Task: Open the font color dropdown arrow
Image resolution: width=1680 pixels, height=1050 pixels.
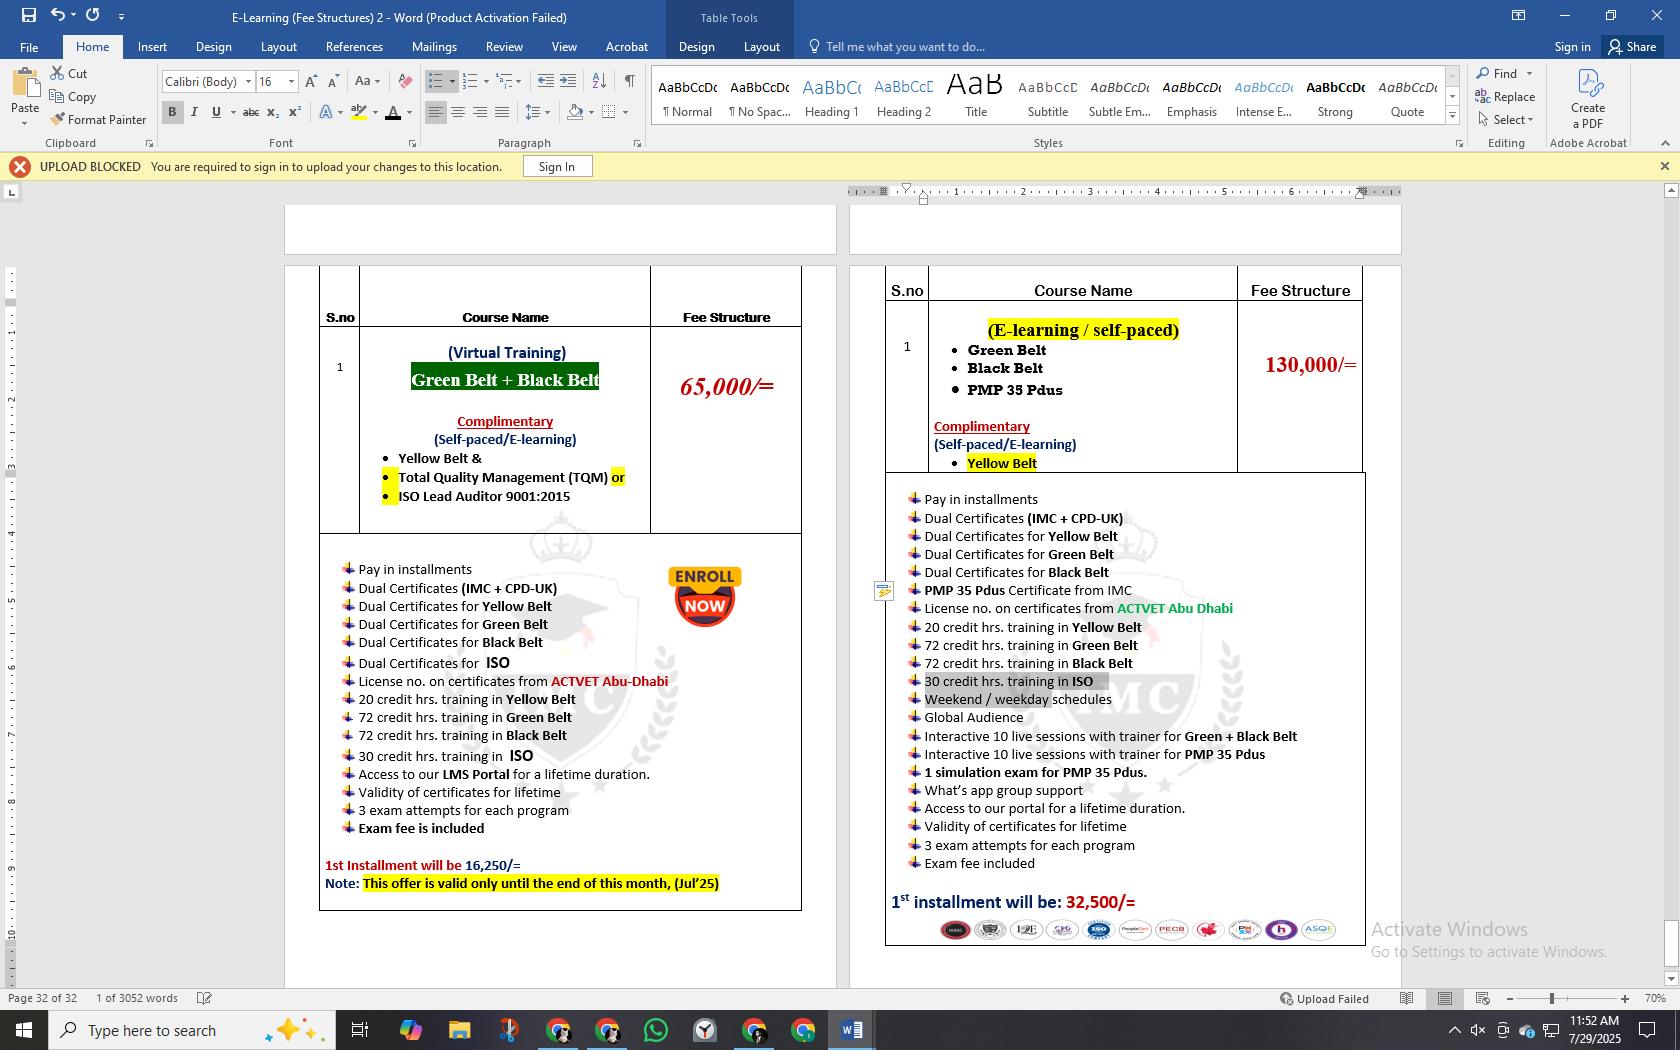Action: [x=409, y=112]
